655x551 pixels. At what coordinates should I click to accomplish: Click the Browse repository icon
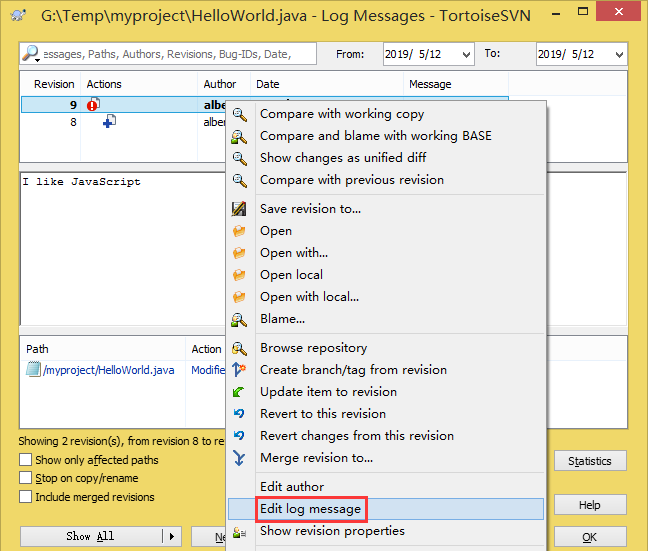tap(239, 348)
